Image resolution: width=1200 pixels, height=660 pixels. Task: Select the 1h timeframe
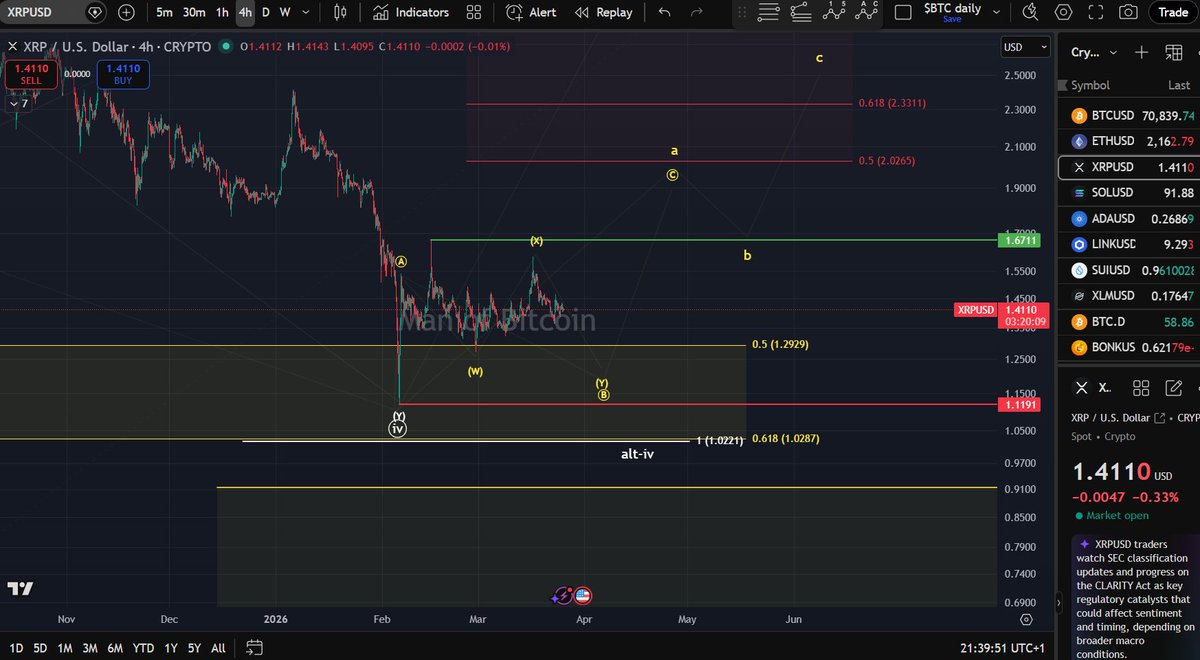click(222, 13)
